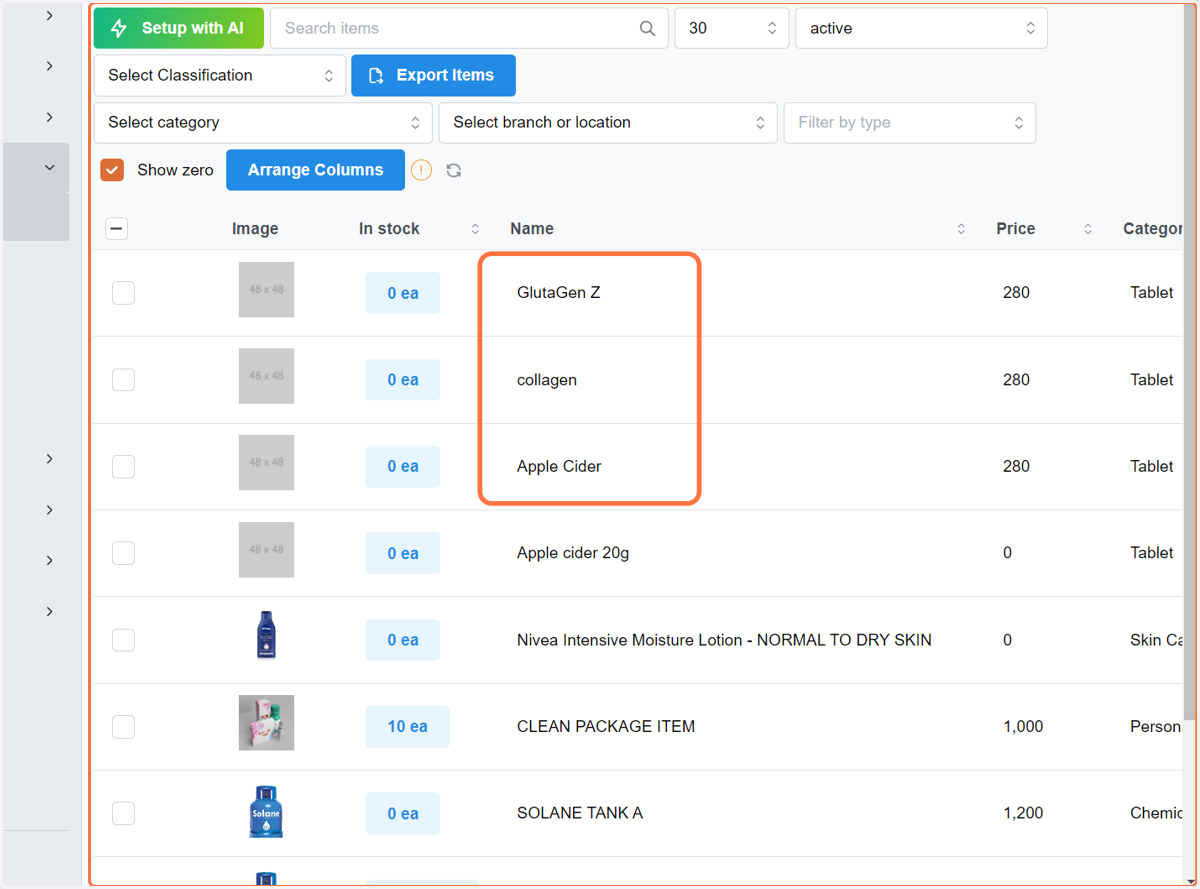Select the GlutaGen Z row checkbox
This screenshot has width=1200, height=889.
point(123,293)
